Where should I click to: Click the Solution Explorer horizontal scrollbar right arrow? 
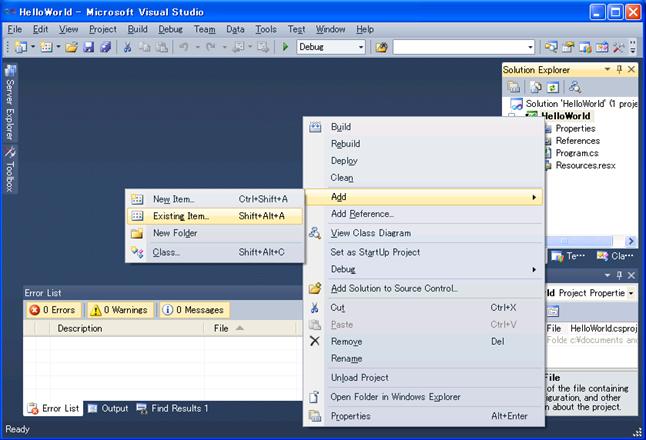(630, 241)
